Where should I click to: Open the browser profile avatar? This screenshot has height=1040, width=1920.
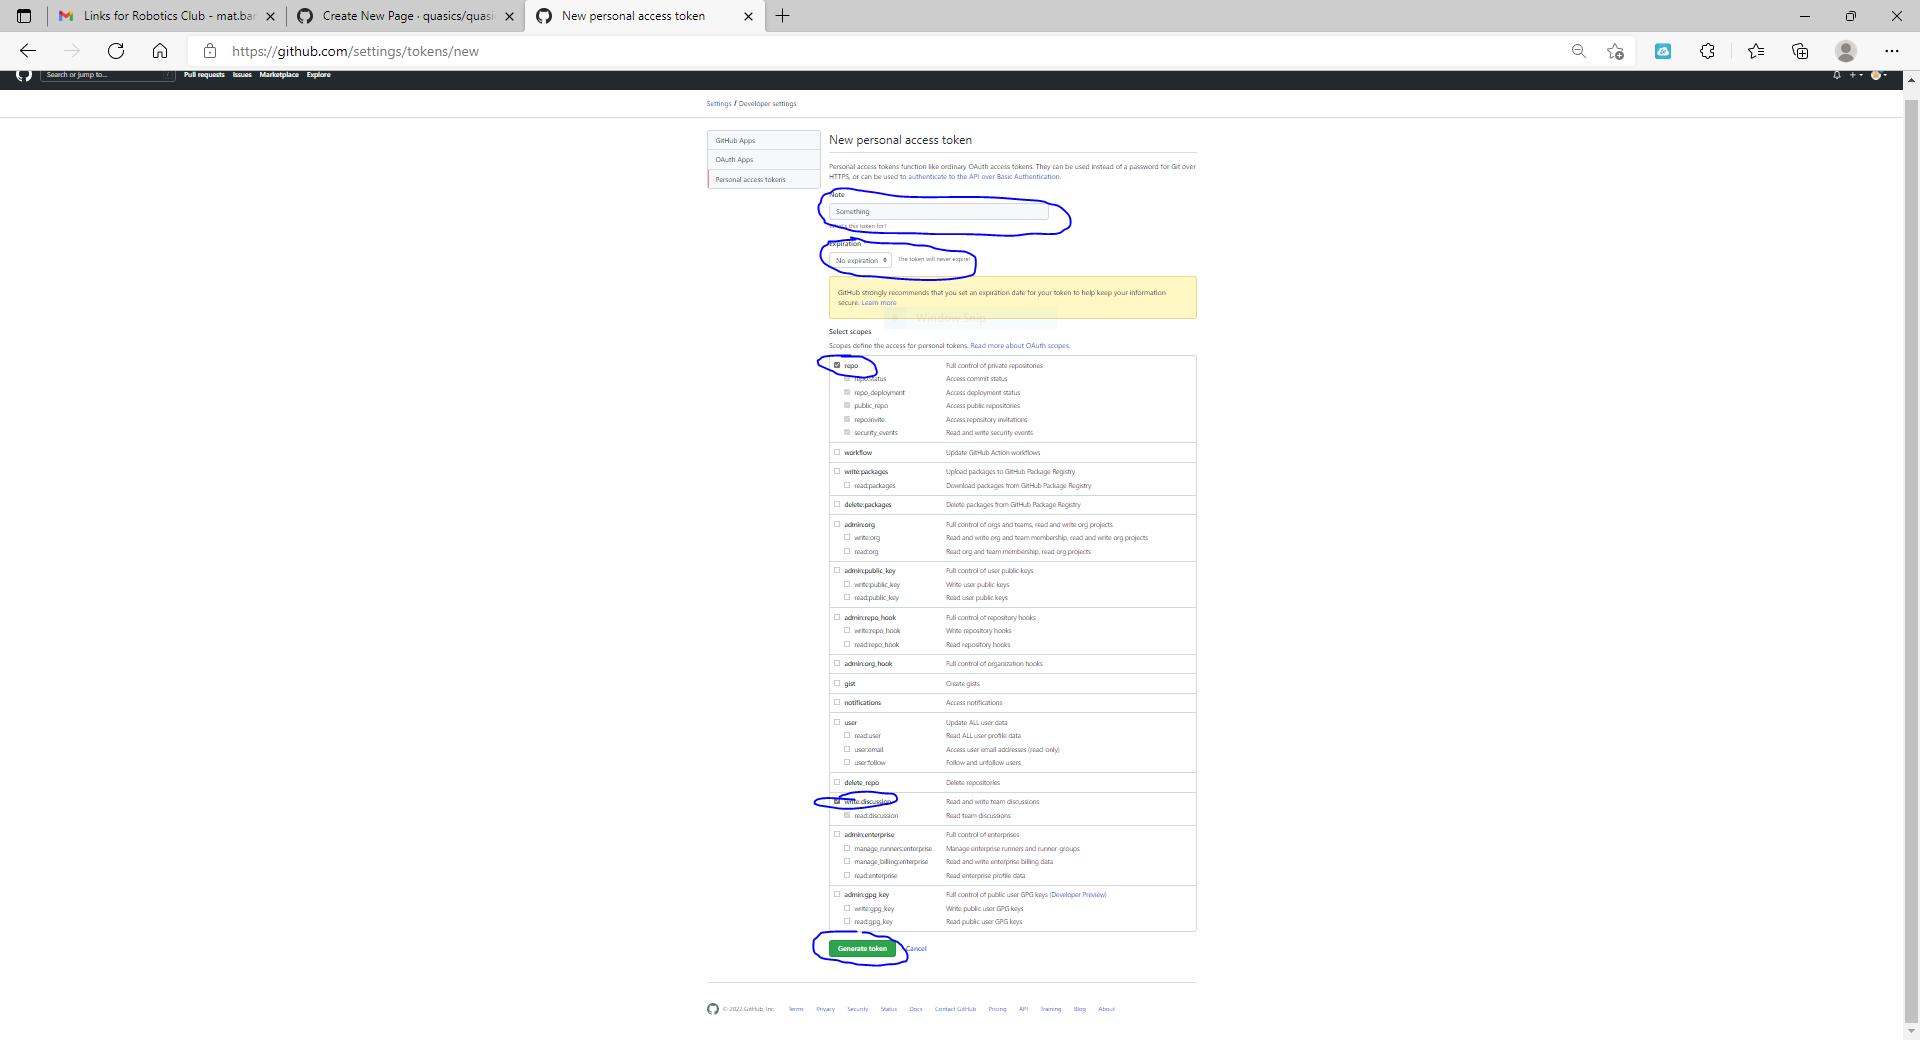1846,51
